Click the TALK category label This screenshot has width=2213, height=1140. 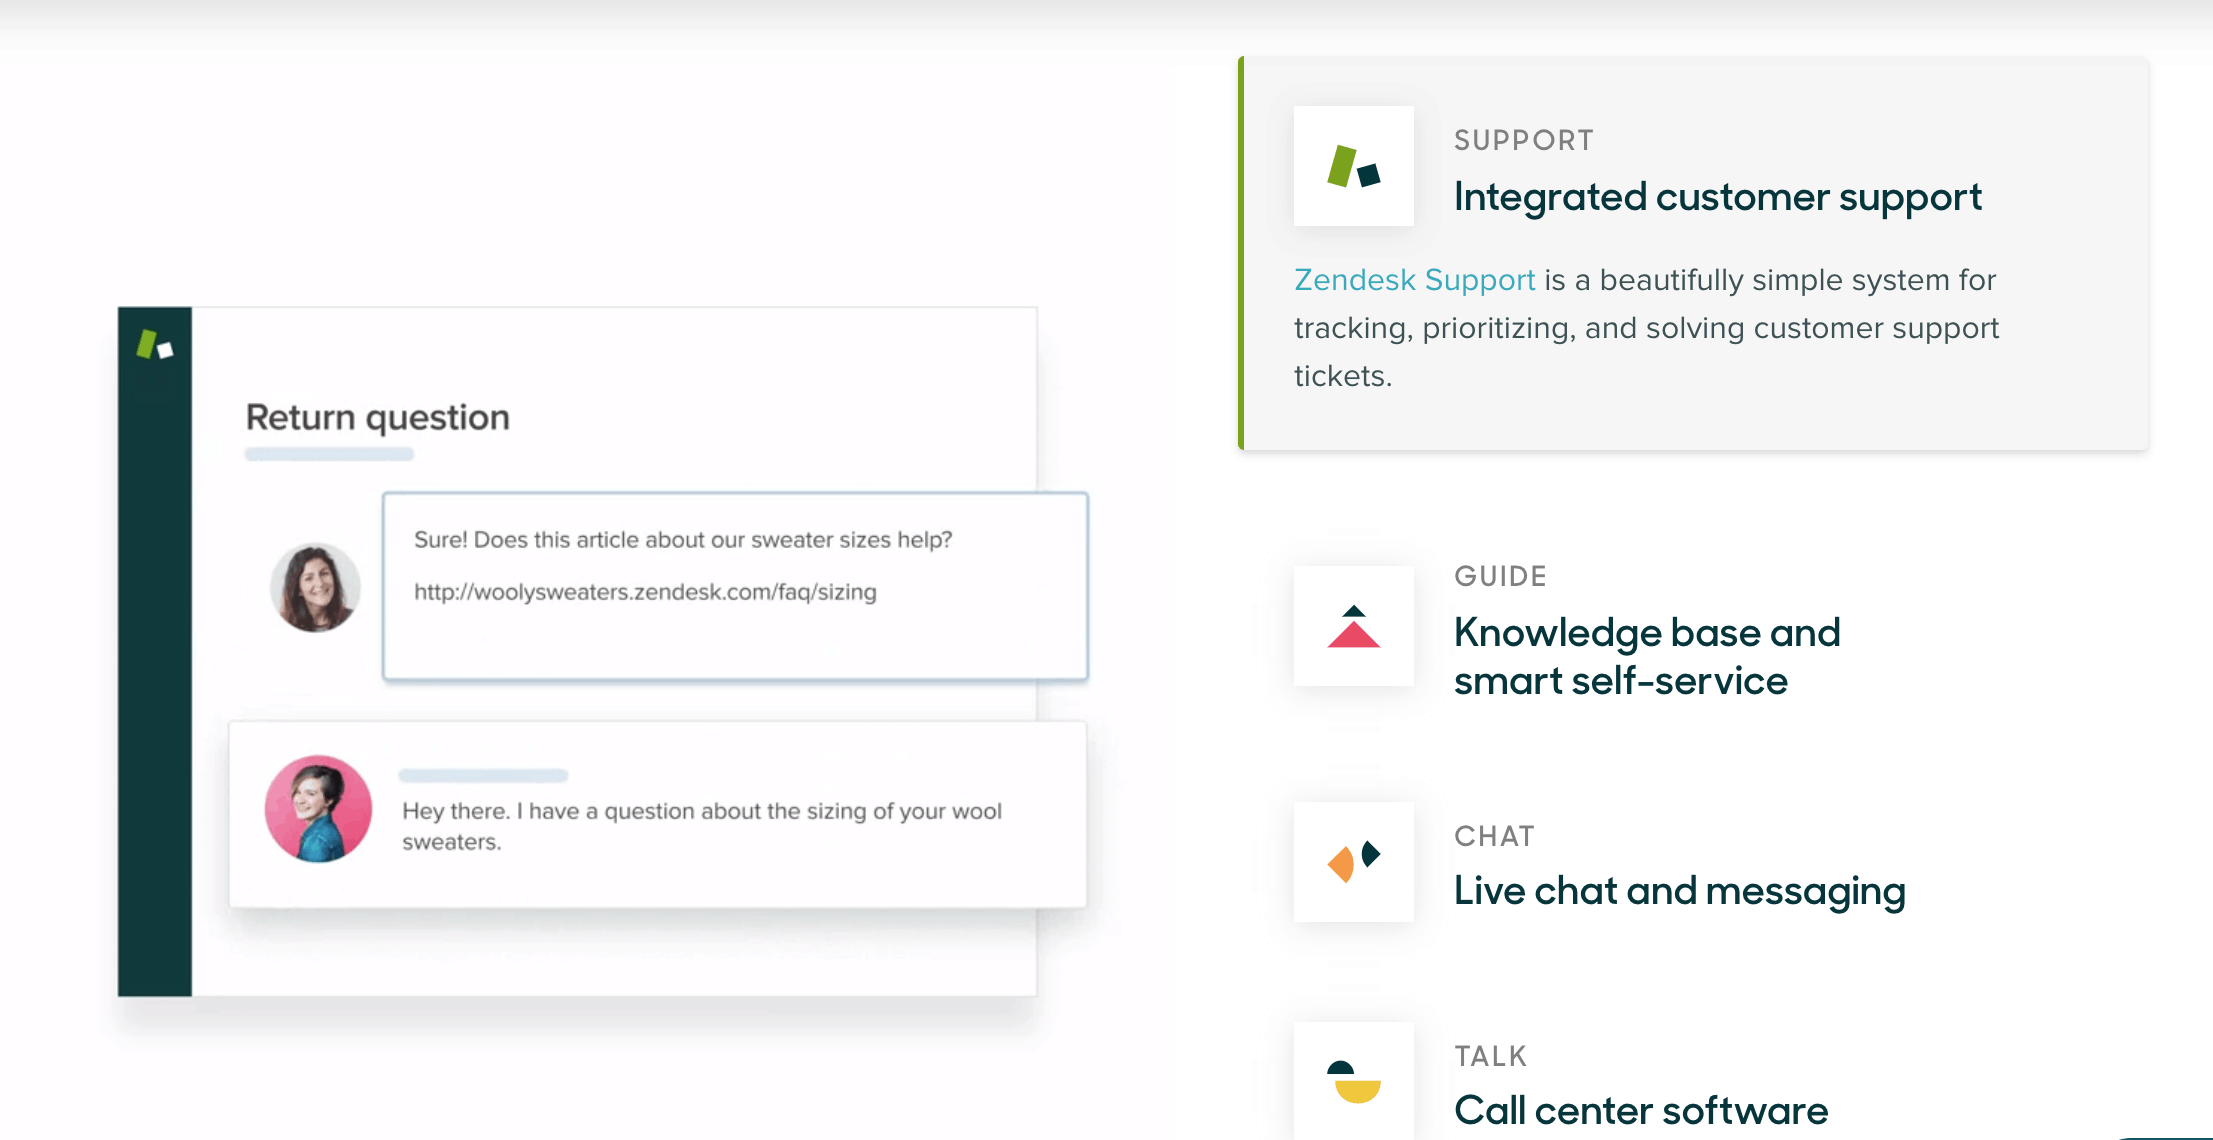pyautogui.click(x=1490, y=1055)
